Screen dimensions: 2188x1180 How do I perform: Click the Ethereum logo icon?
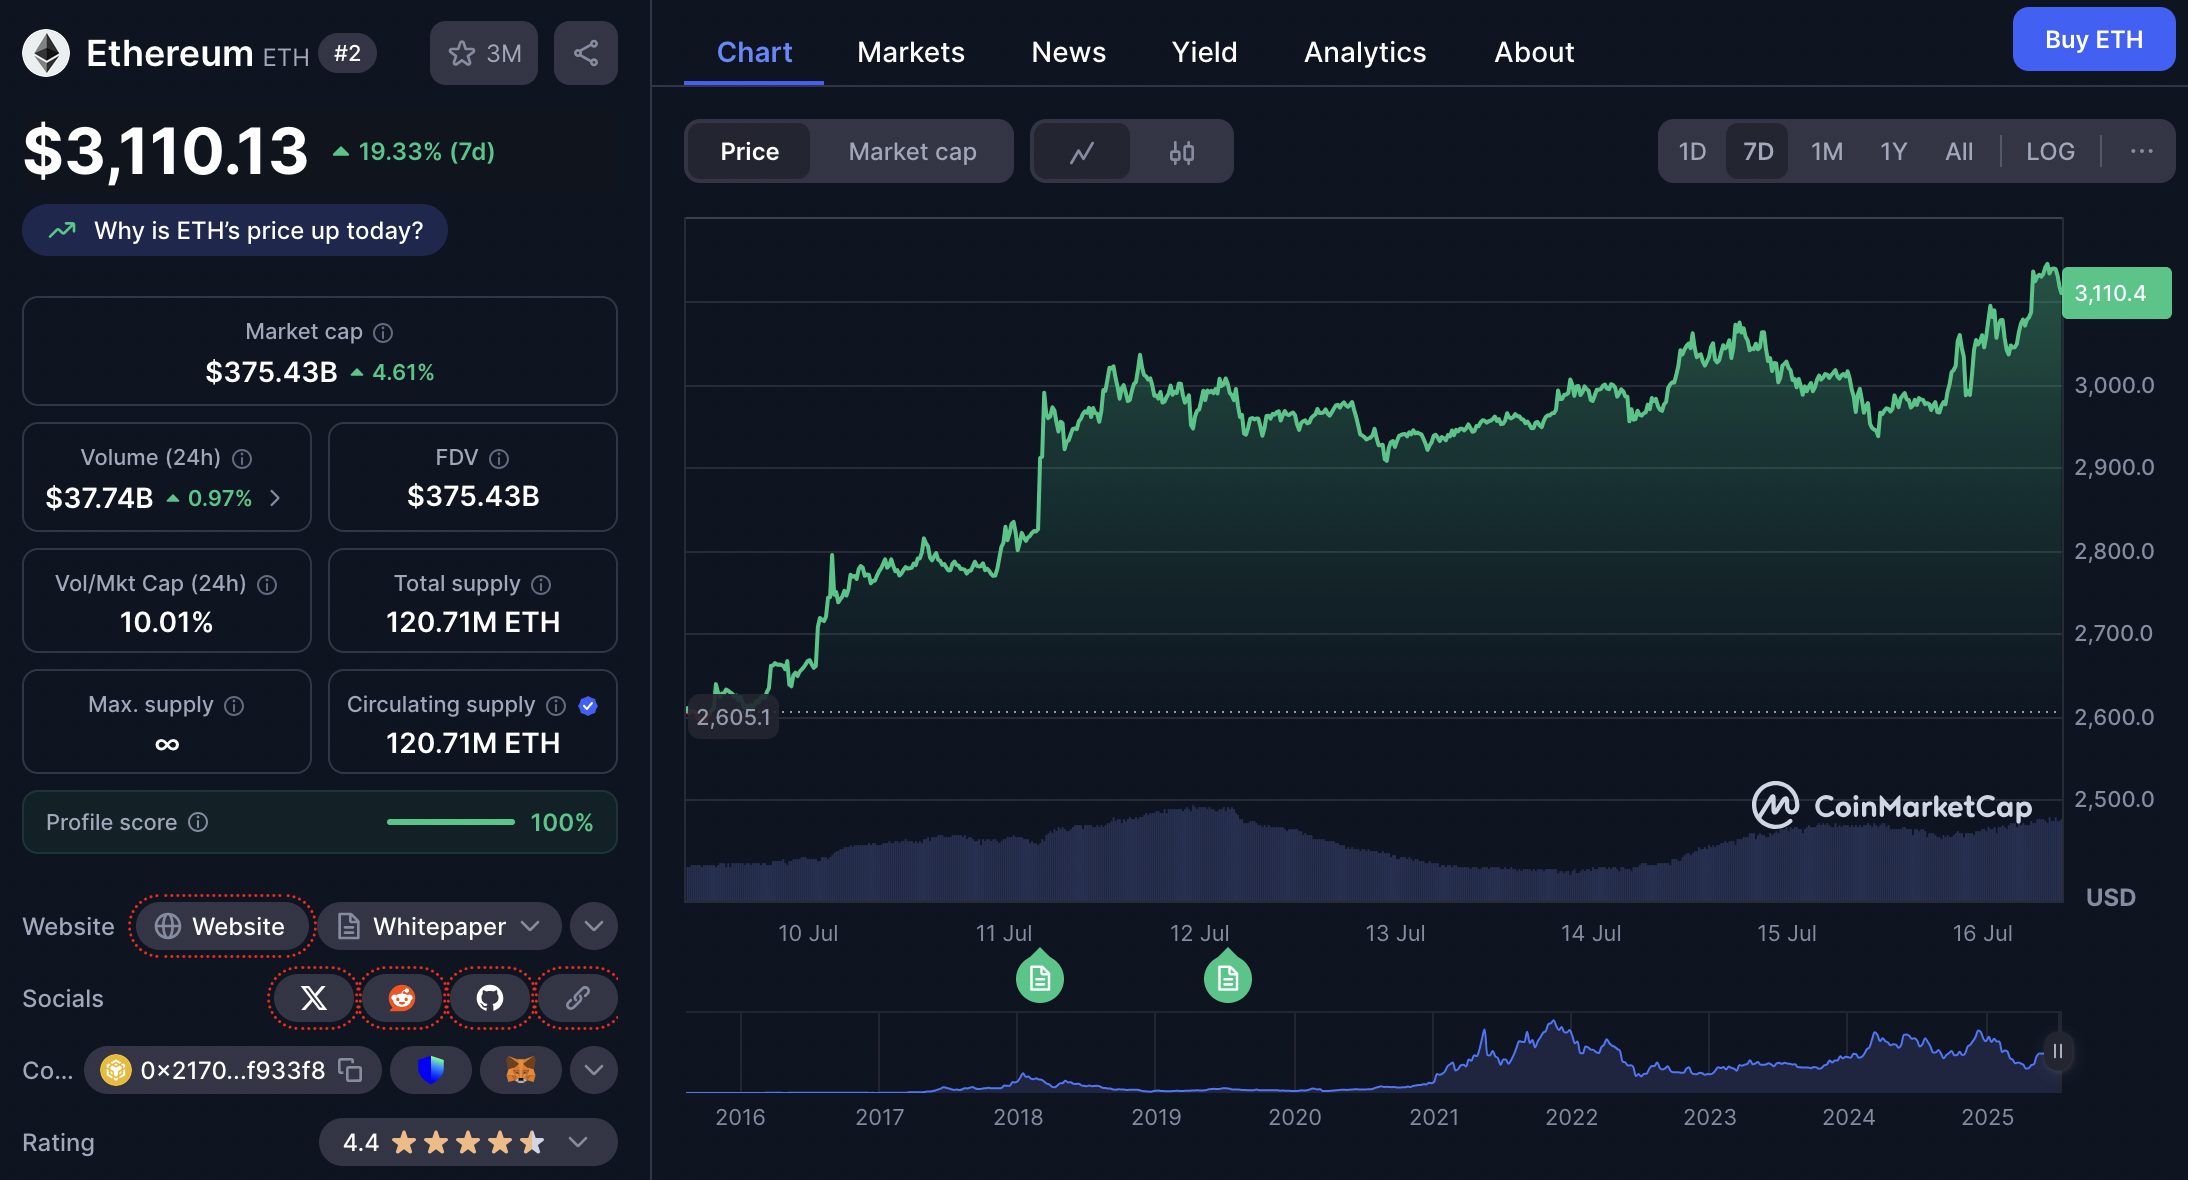click(x=46, y=53)
